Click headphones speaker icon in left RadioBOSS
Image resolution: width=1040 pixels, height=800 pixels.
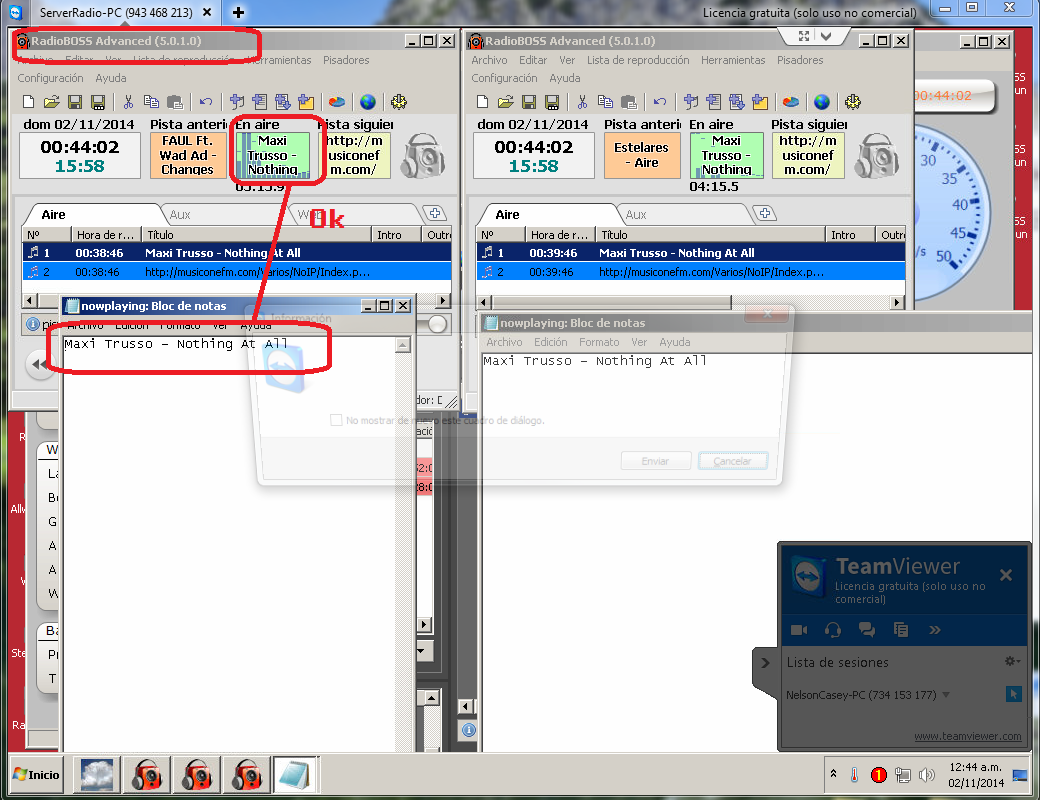[423, 155]
